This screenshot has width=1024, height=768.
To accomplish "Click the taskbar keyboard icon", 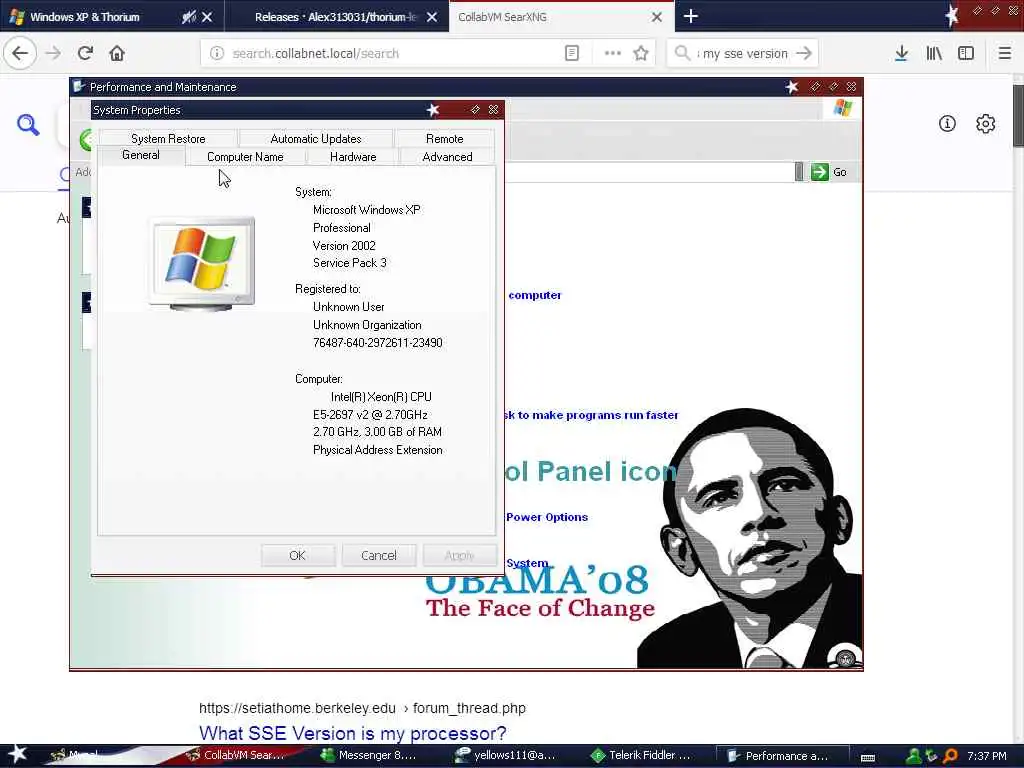I will pyautogui.click(x=868, y=757).
